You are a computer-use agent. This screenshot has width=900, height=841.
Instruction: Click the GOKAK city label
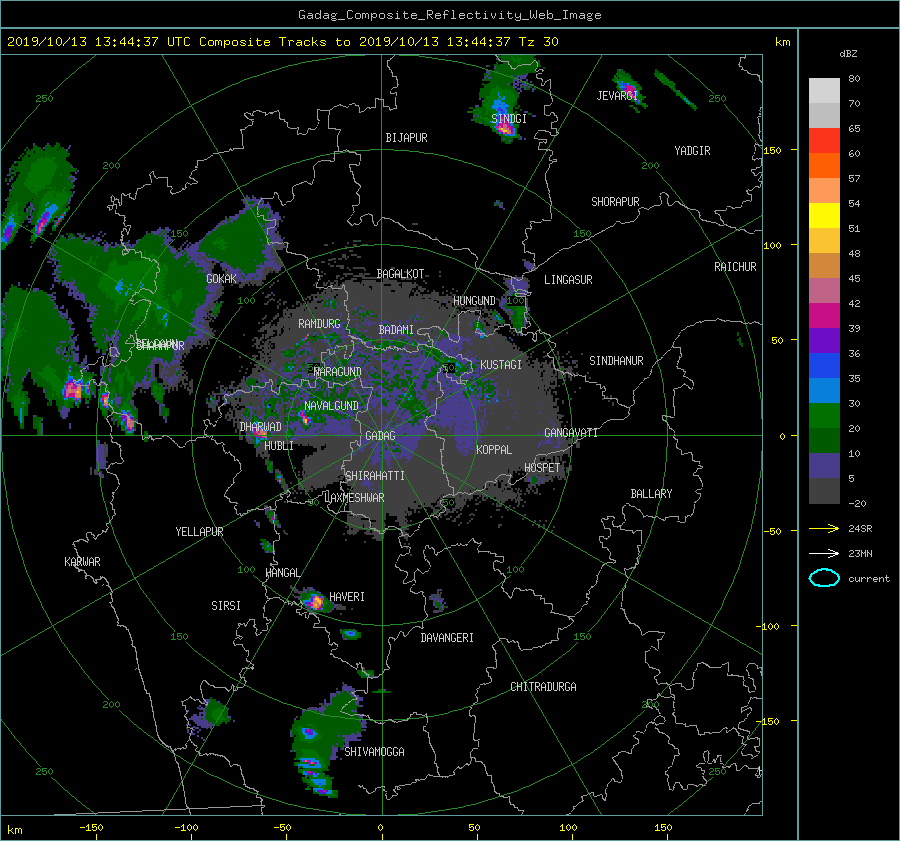(221, 278)
